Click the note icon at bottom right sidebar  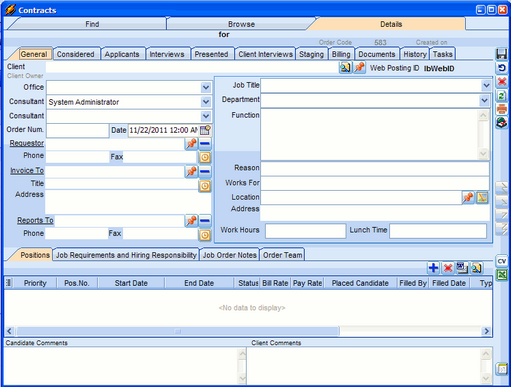(502, 369)
